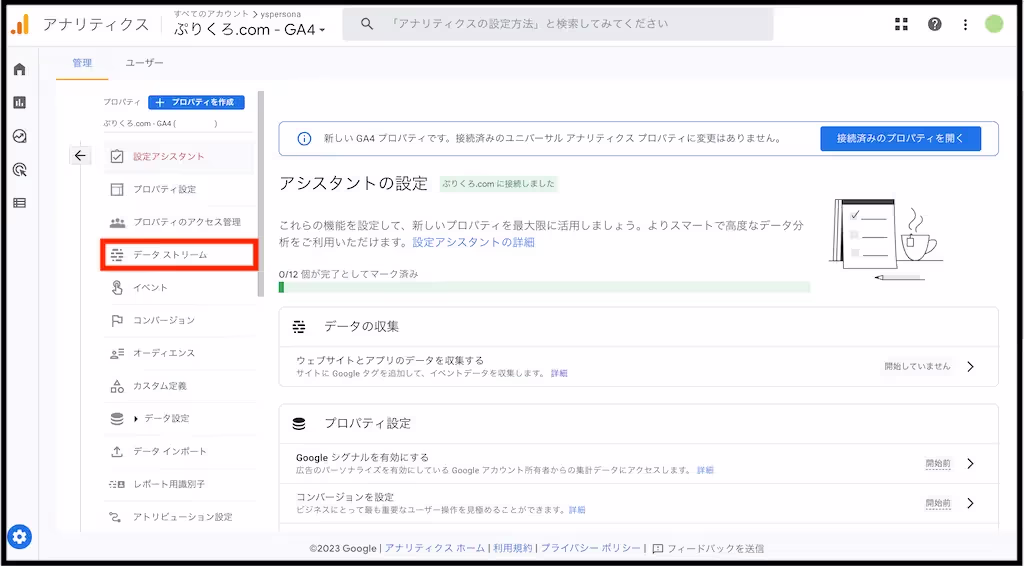Open アナリティクス ホーム footer link
Screen dimensions: 1024x566
434,548
